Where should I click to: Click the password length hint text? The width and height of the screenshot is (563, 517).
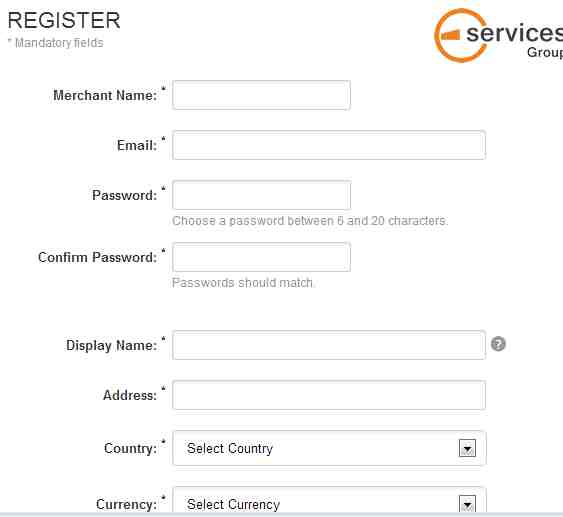click(x=310, y=220)
